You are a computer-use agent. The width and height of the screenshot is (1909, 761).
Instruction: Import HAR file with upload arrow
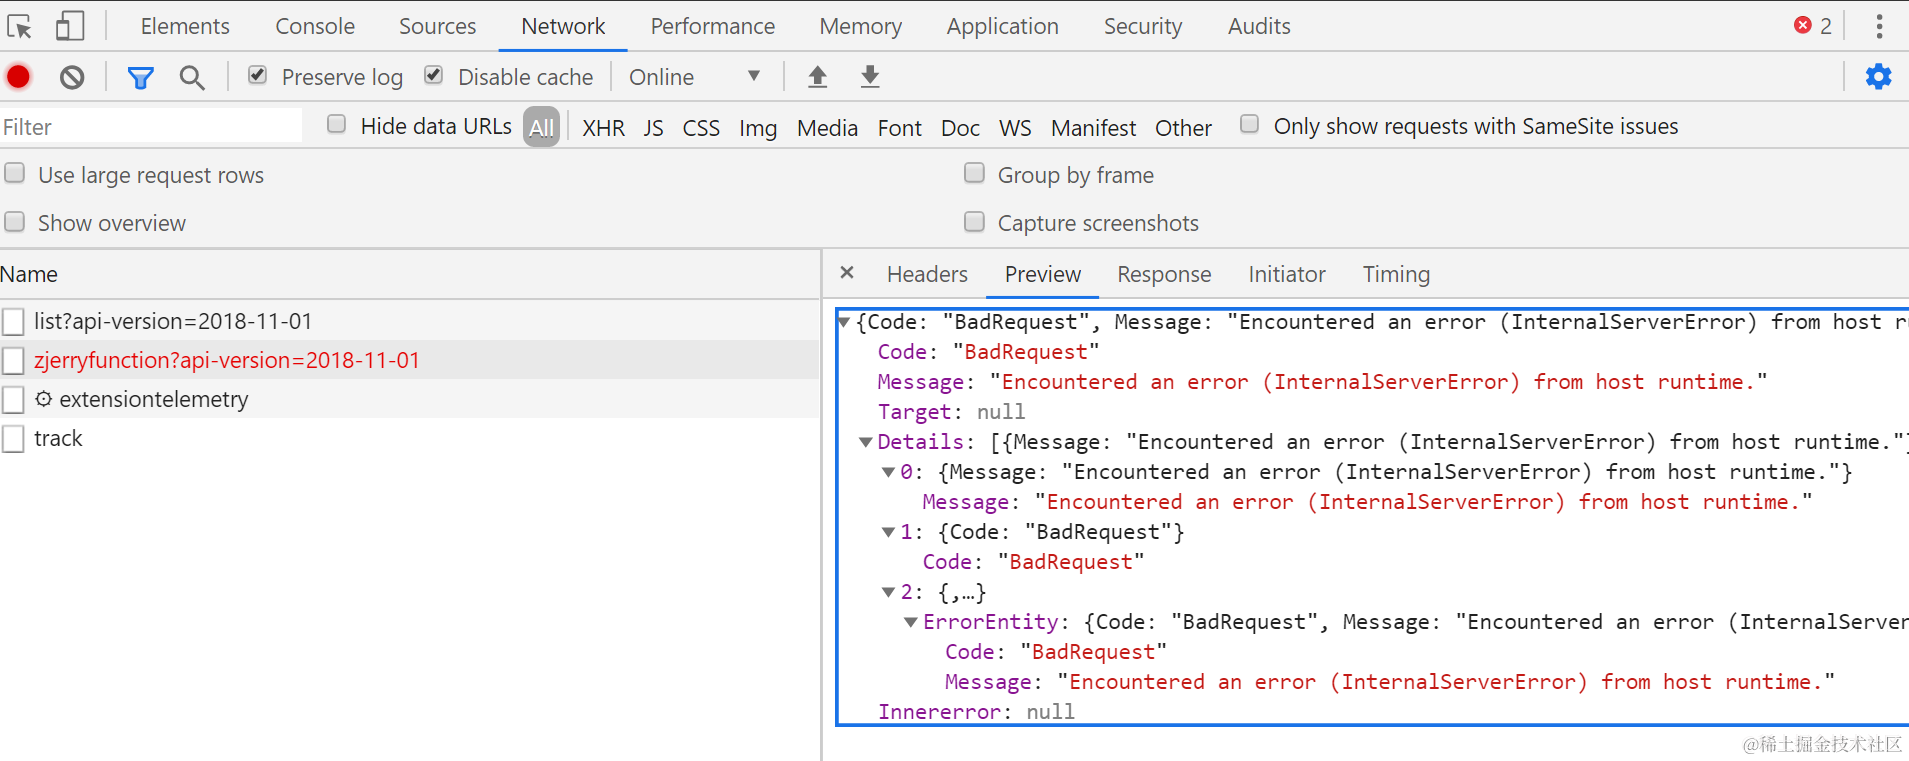pyautogui.click(x=817, y=77)
